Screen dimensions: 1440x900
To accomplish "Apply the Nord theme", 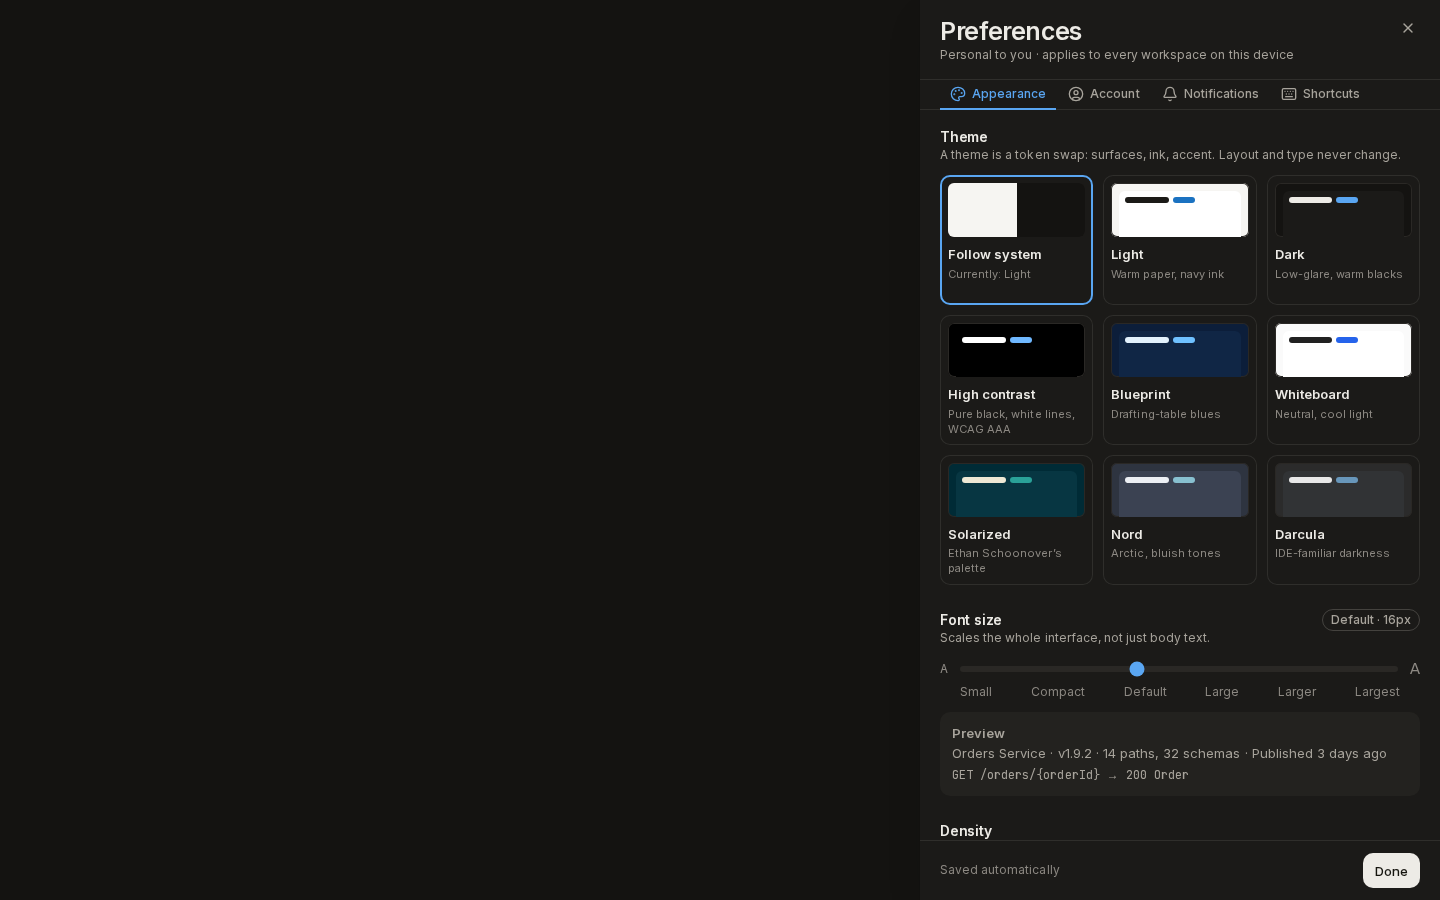I will 1180,520.
